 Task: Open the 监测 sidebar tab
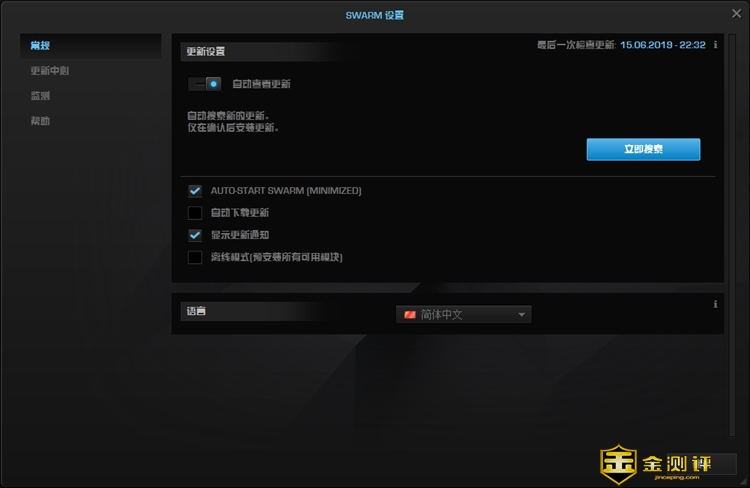point(40,96)
